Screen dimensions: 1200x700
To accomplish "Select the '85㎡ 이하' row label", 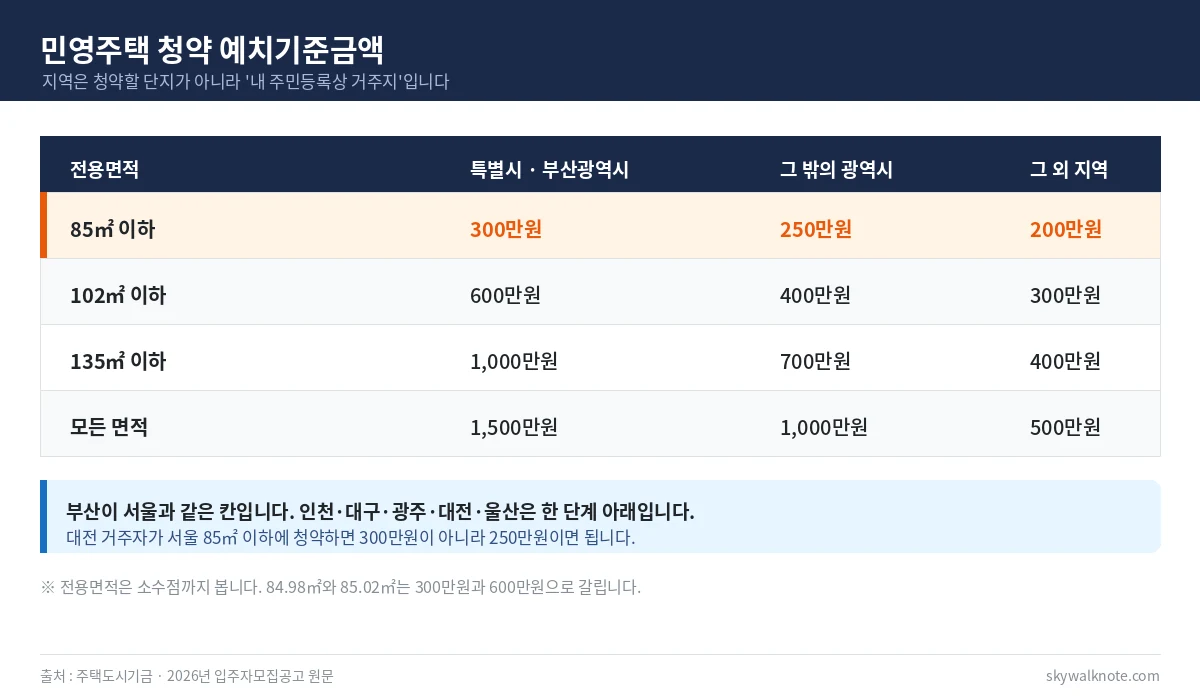I will (113, 229).
